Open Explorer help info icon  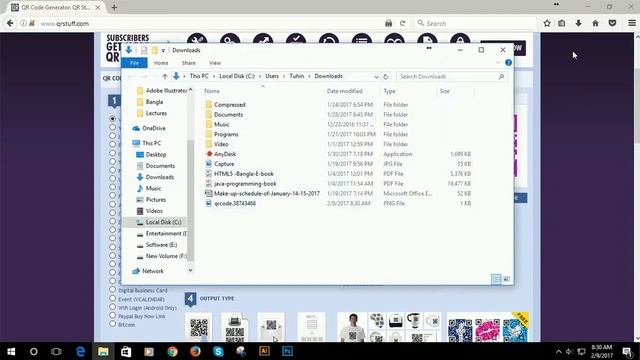(x=508, y=62)
